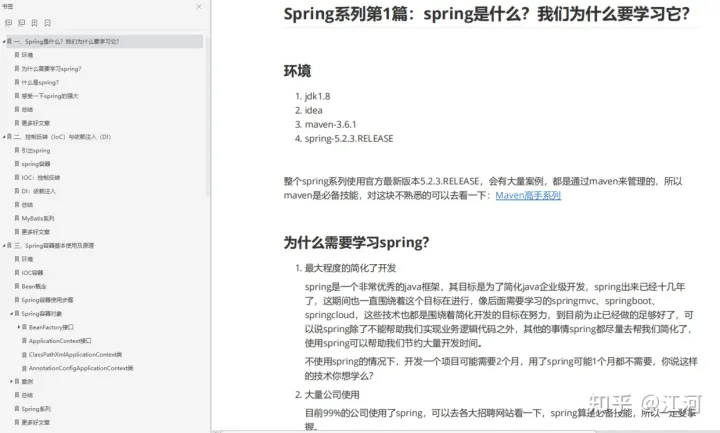Viewport: 720px width, 433px height.
Task: Open 总结 bookmark just above MyBatis系列
Action: coord(27,205)
